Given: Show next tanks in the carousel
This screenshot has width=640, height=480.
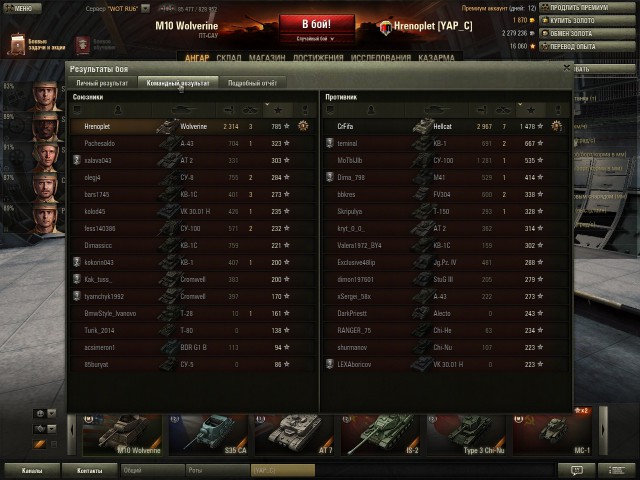Looking at the screenshot, I should pos(603,430).
